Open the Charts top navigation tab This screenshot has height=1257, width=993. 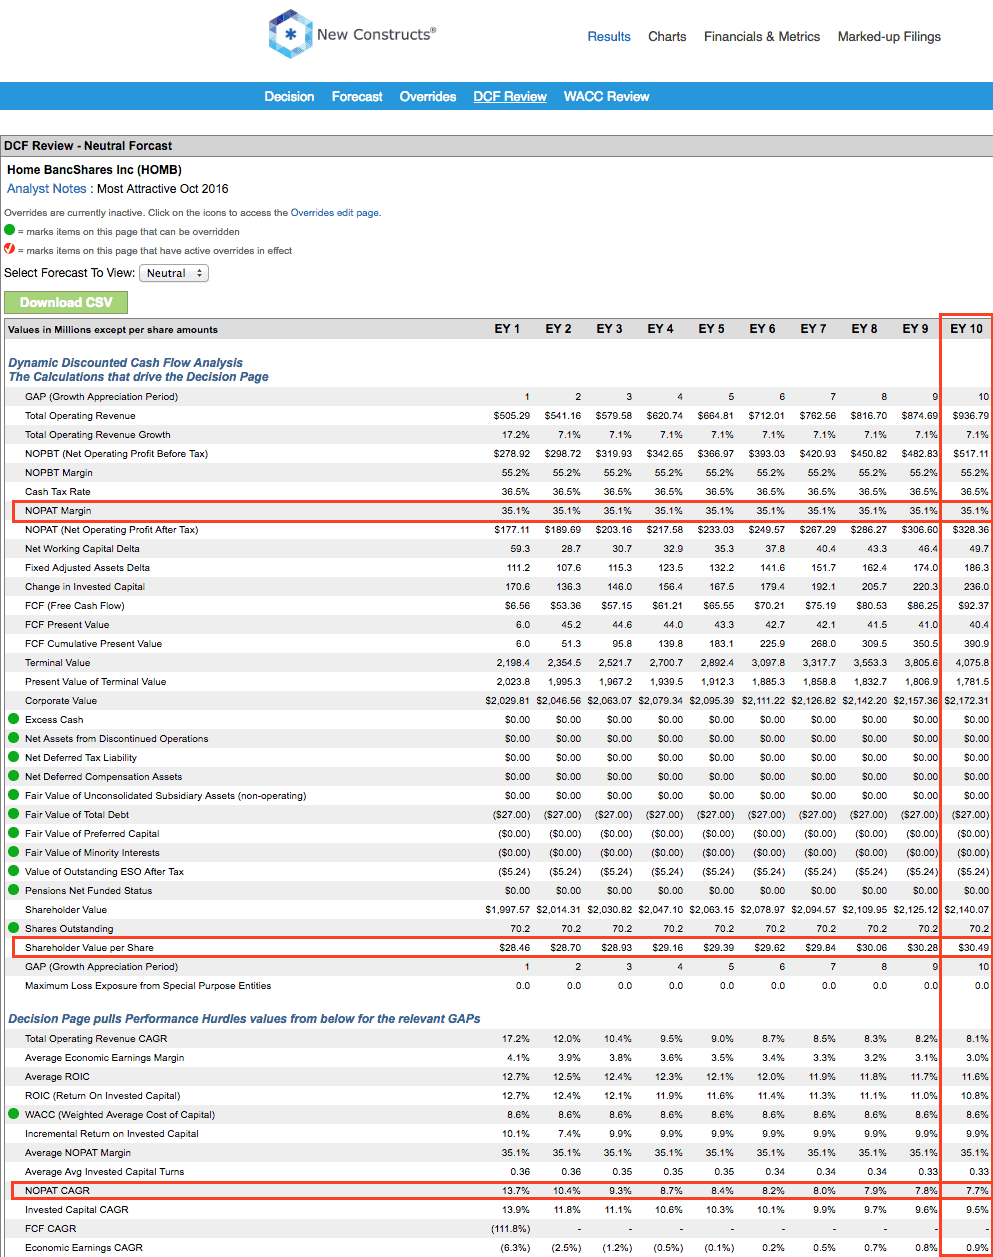point(667,37)
